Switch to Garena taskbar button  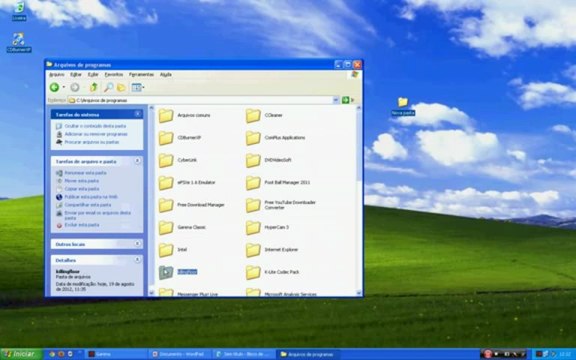pyautogui.click(x=116, y=354)
